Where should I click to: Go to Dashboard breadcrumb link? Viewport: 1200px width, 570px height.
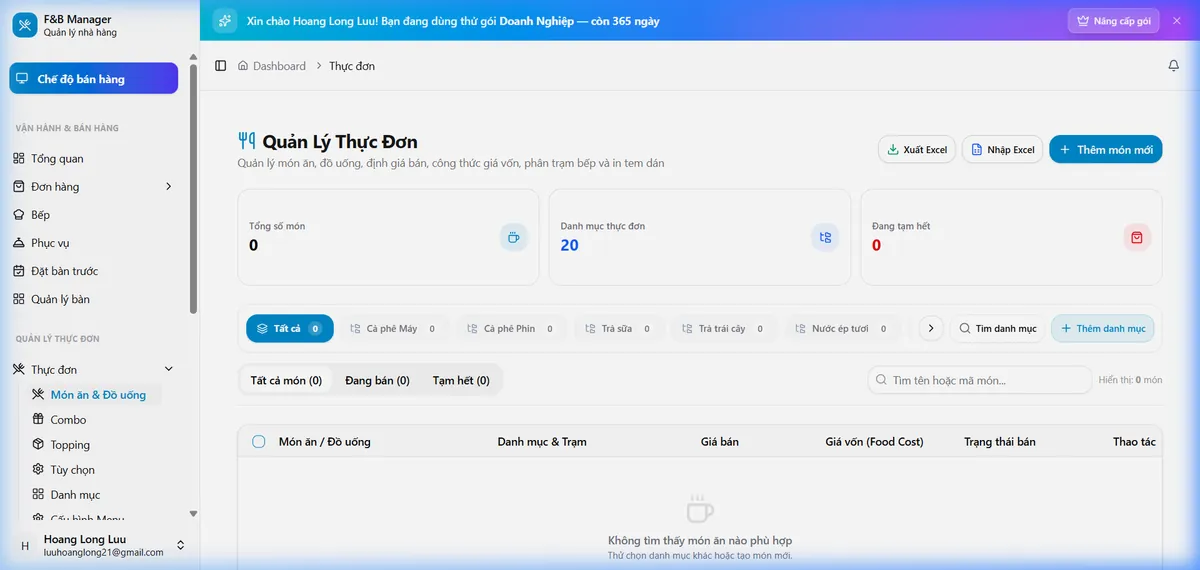pos(279,66)
